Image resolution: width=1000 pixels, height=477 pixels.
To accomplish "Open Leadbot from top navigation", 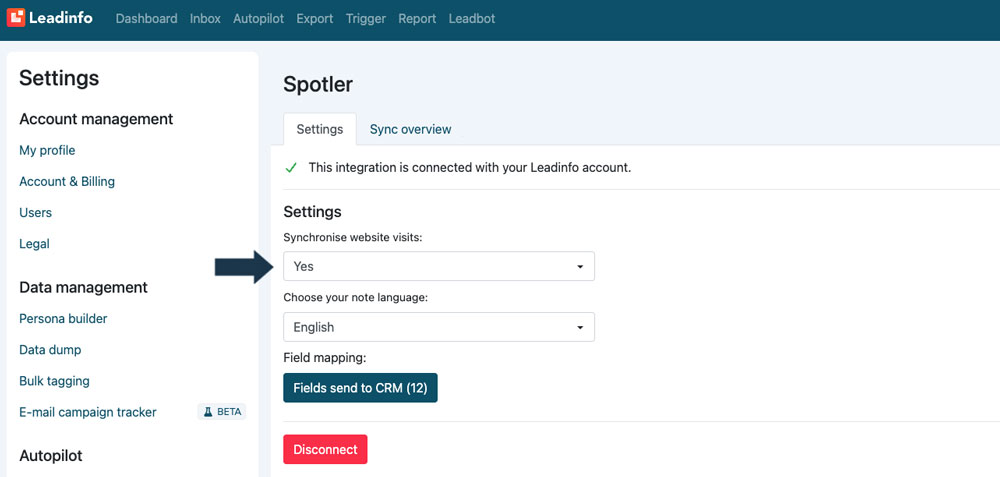I will 472,18.
